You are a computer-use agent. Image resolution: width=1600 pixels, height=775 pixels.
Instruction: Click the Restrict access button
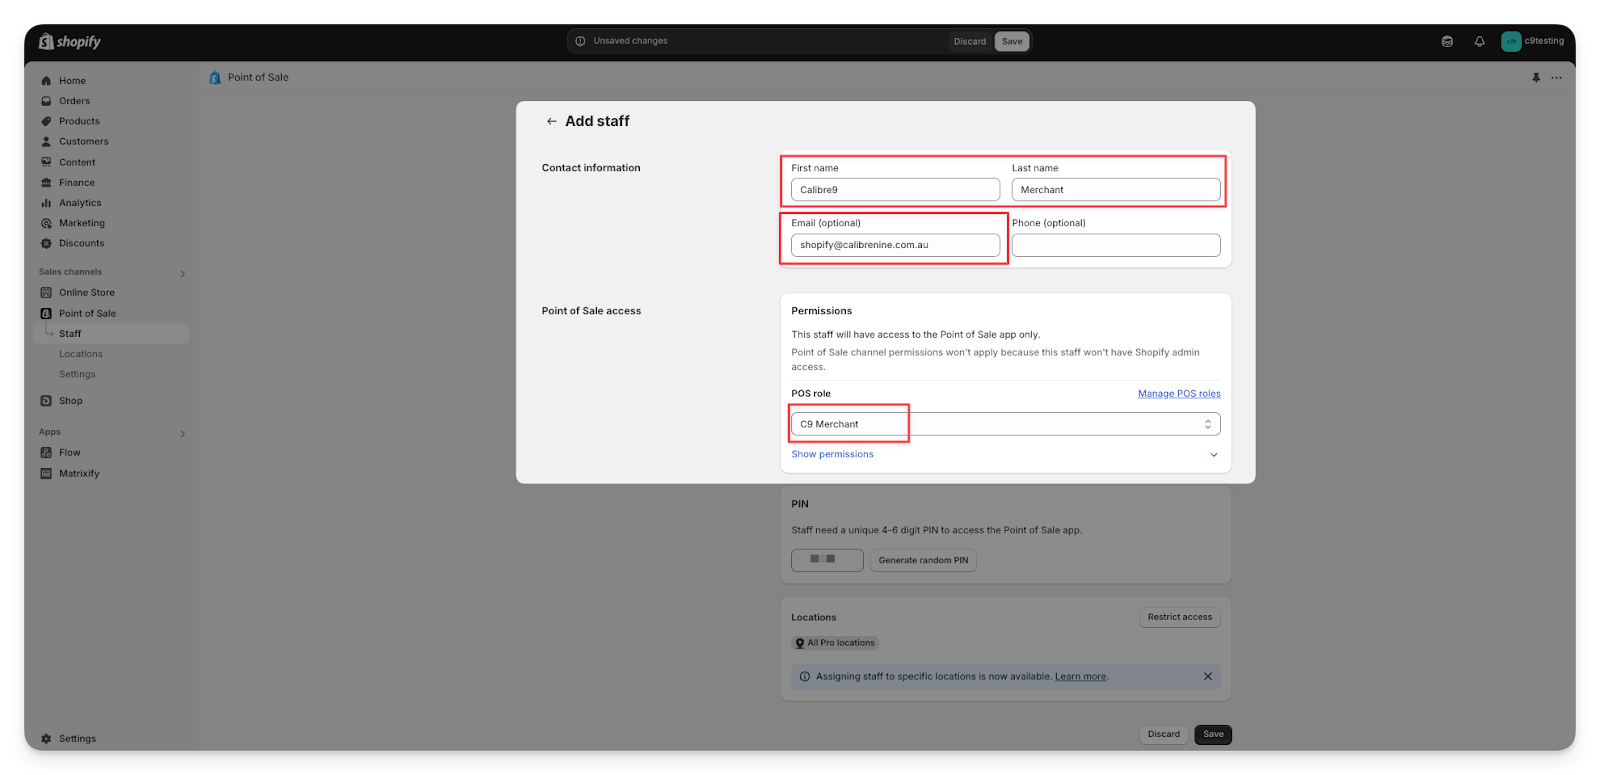click(1179, 617)
